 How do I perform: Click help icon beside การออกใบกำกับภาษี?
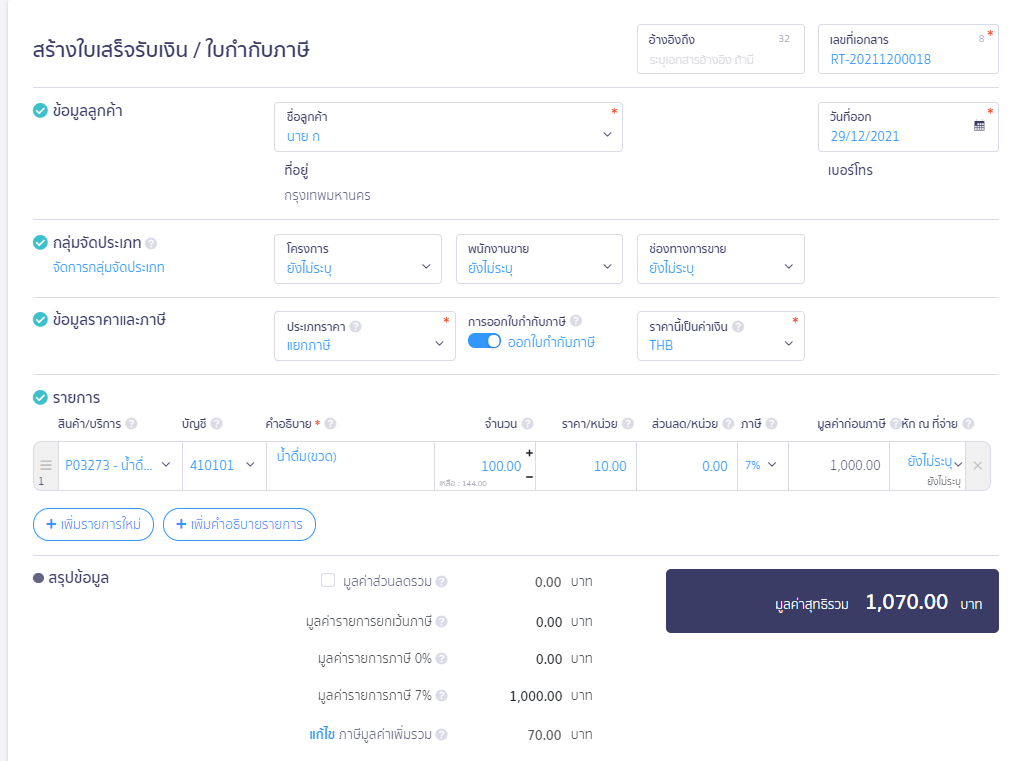[x=576, y=321]
